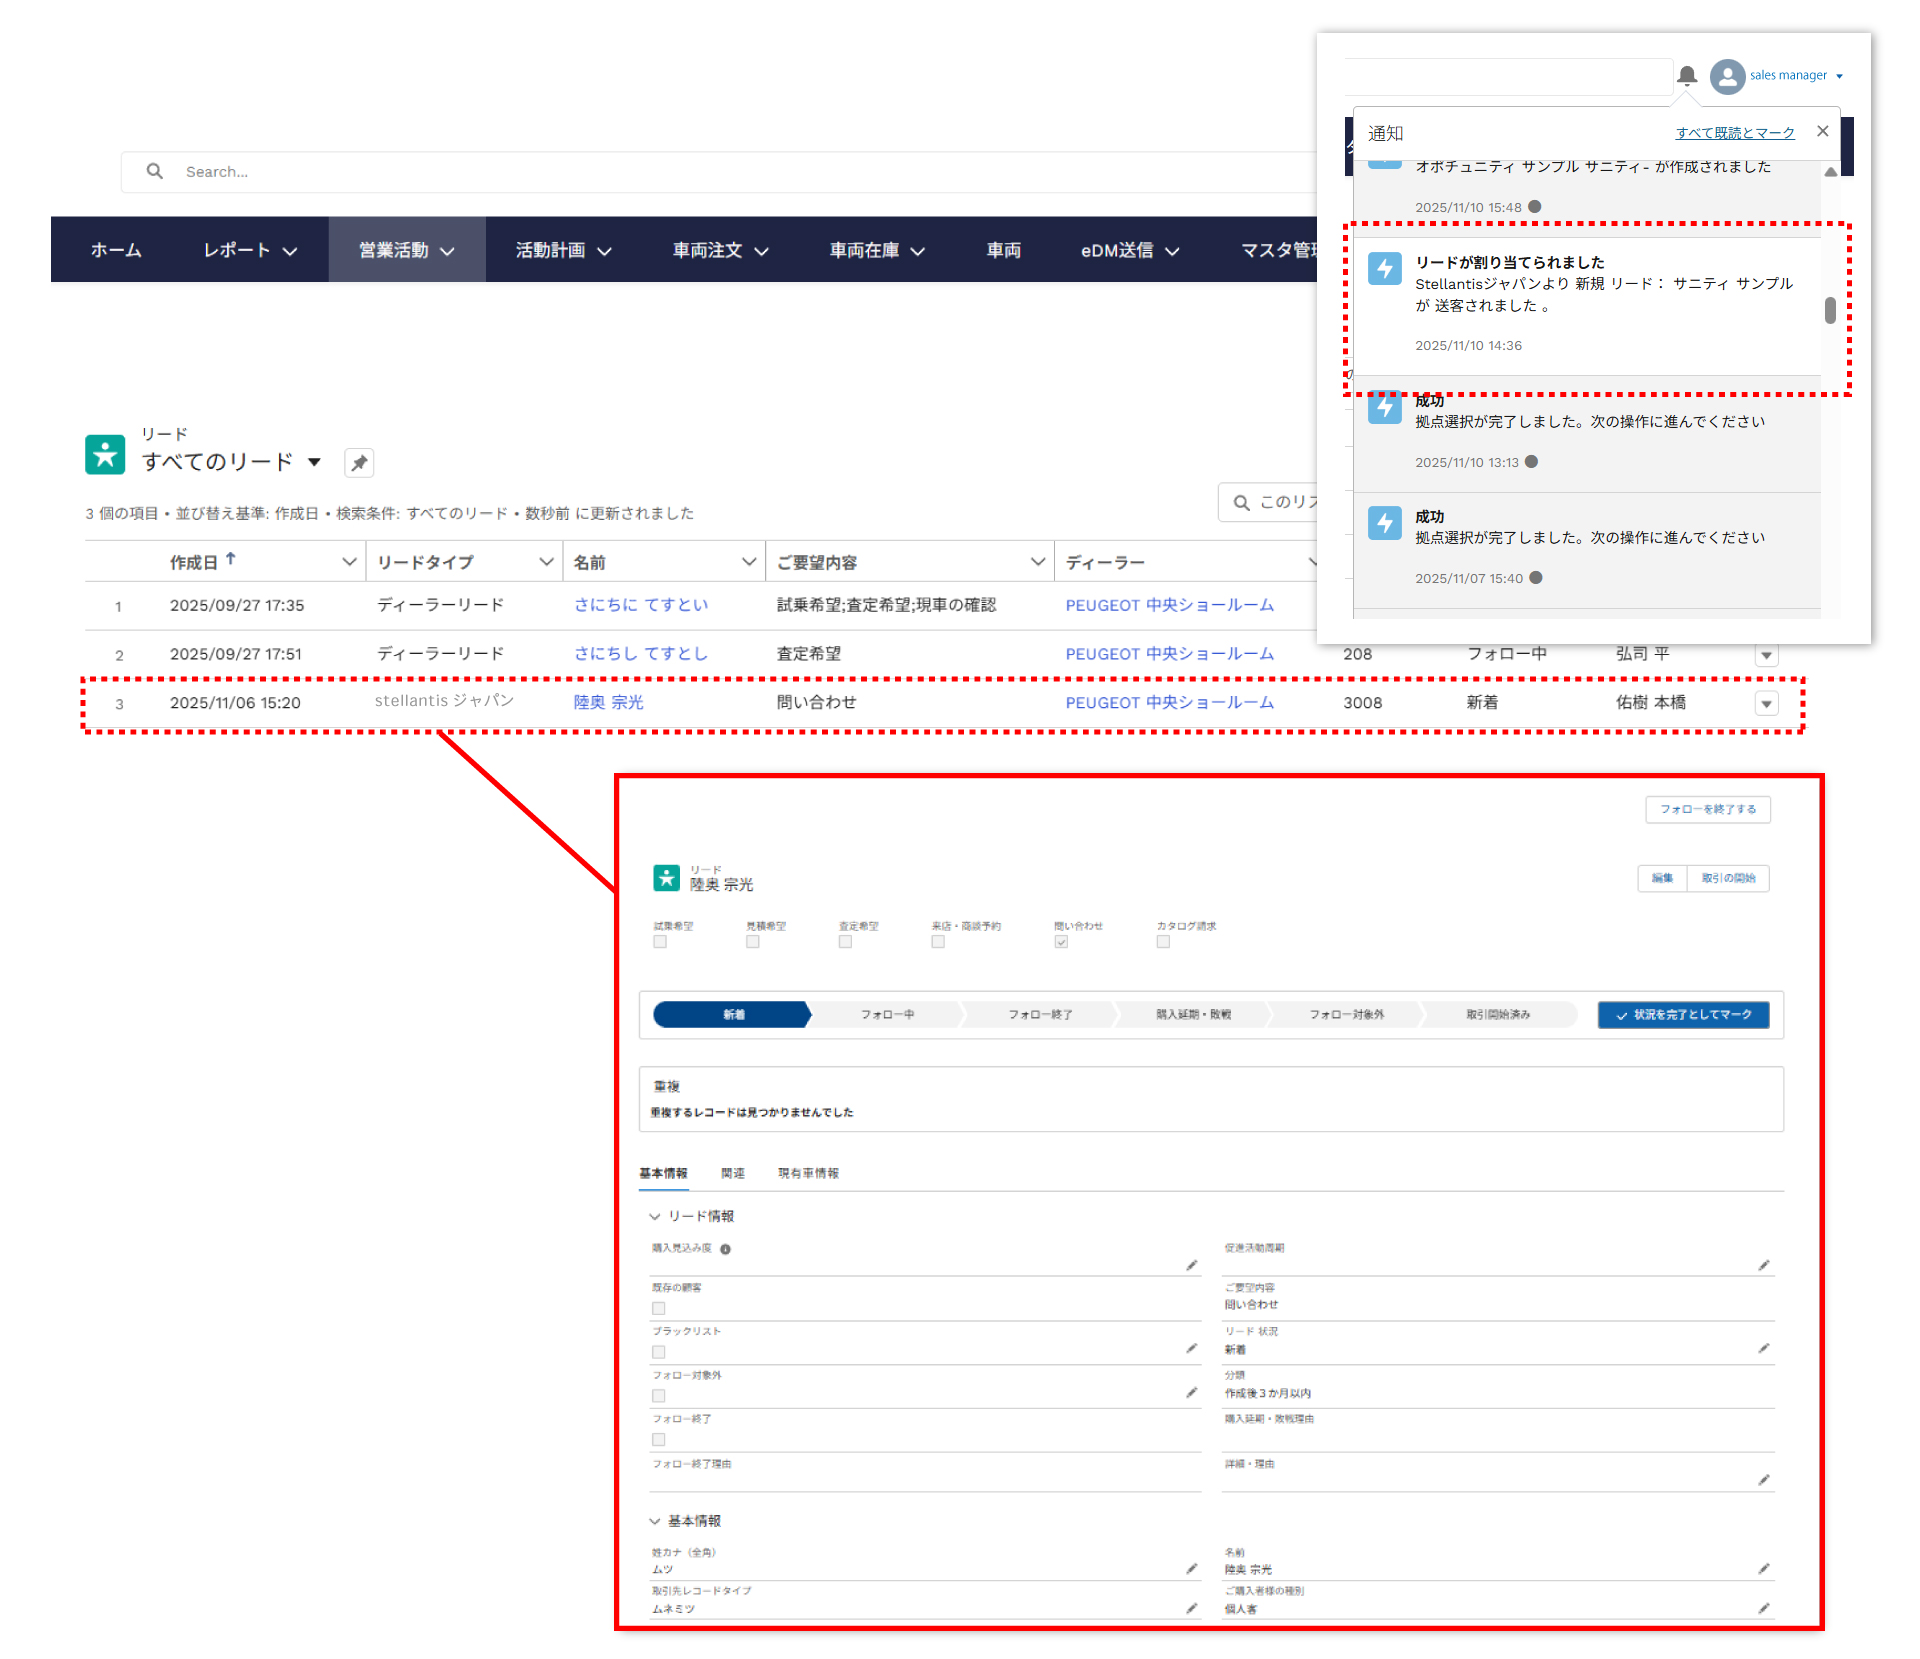Switch to the 現有車情報 tab
The image size is (1920, 1659).
[808, 1174]
